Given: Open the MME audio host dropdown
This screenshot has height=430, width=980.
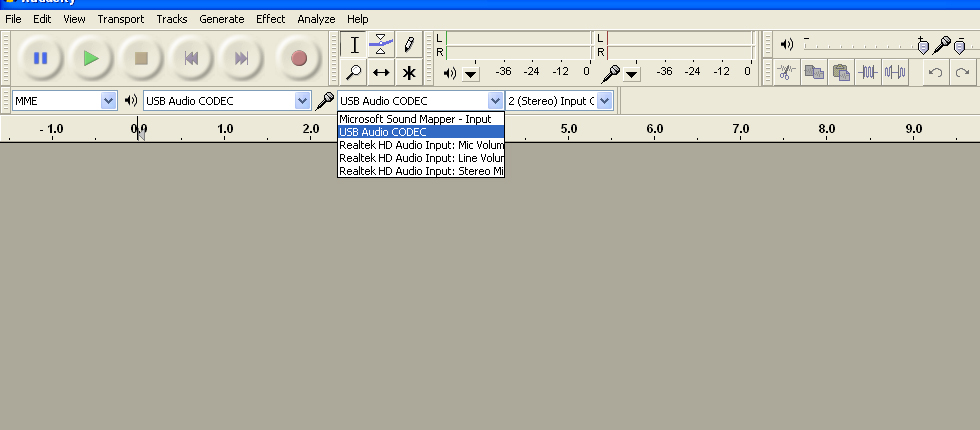Looking at the screenshot, I should (65, 101).
